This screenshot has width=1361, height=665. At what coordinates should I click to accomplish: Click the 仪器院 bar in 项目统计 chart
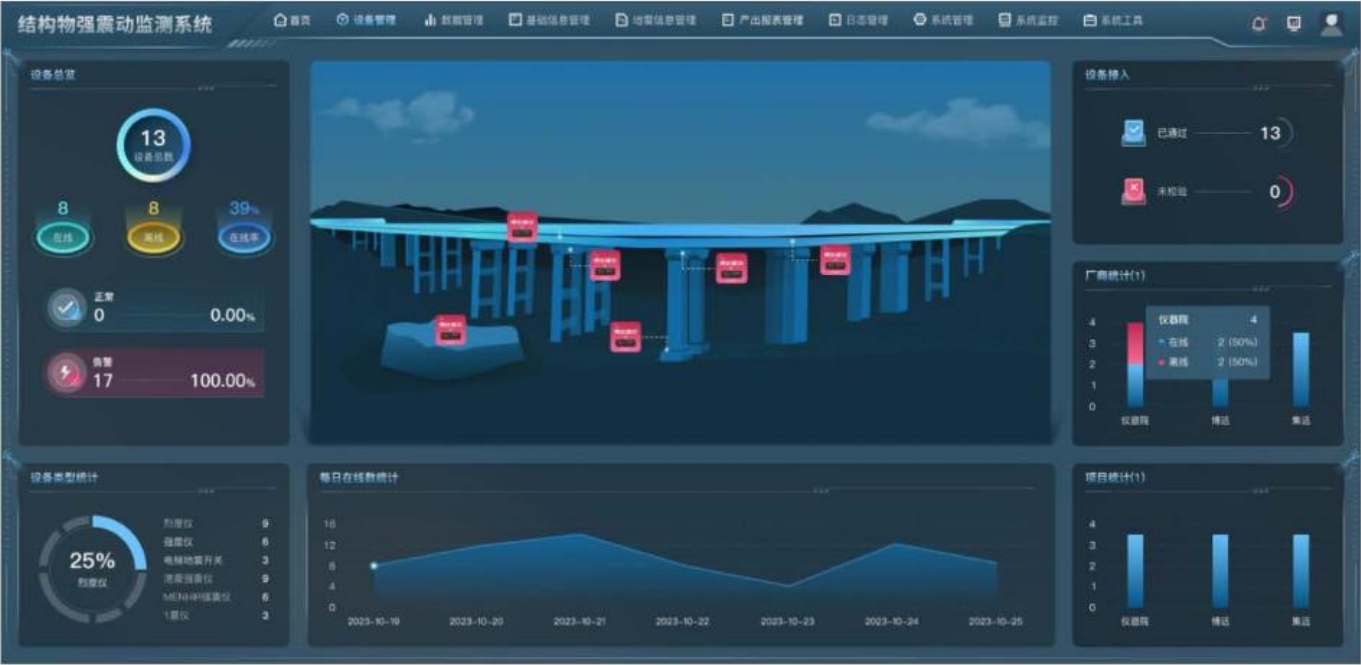point(1135,571)
